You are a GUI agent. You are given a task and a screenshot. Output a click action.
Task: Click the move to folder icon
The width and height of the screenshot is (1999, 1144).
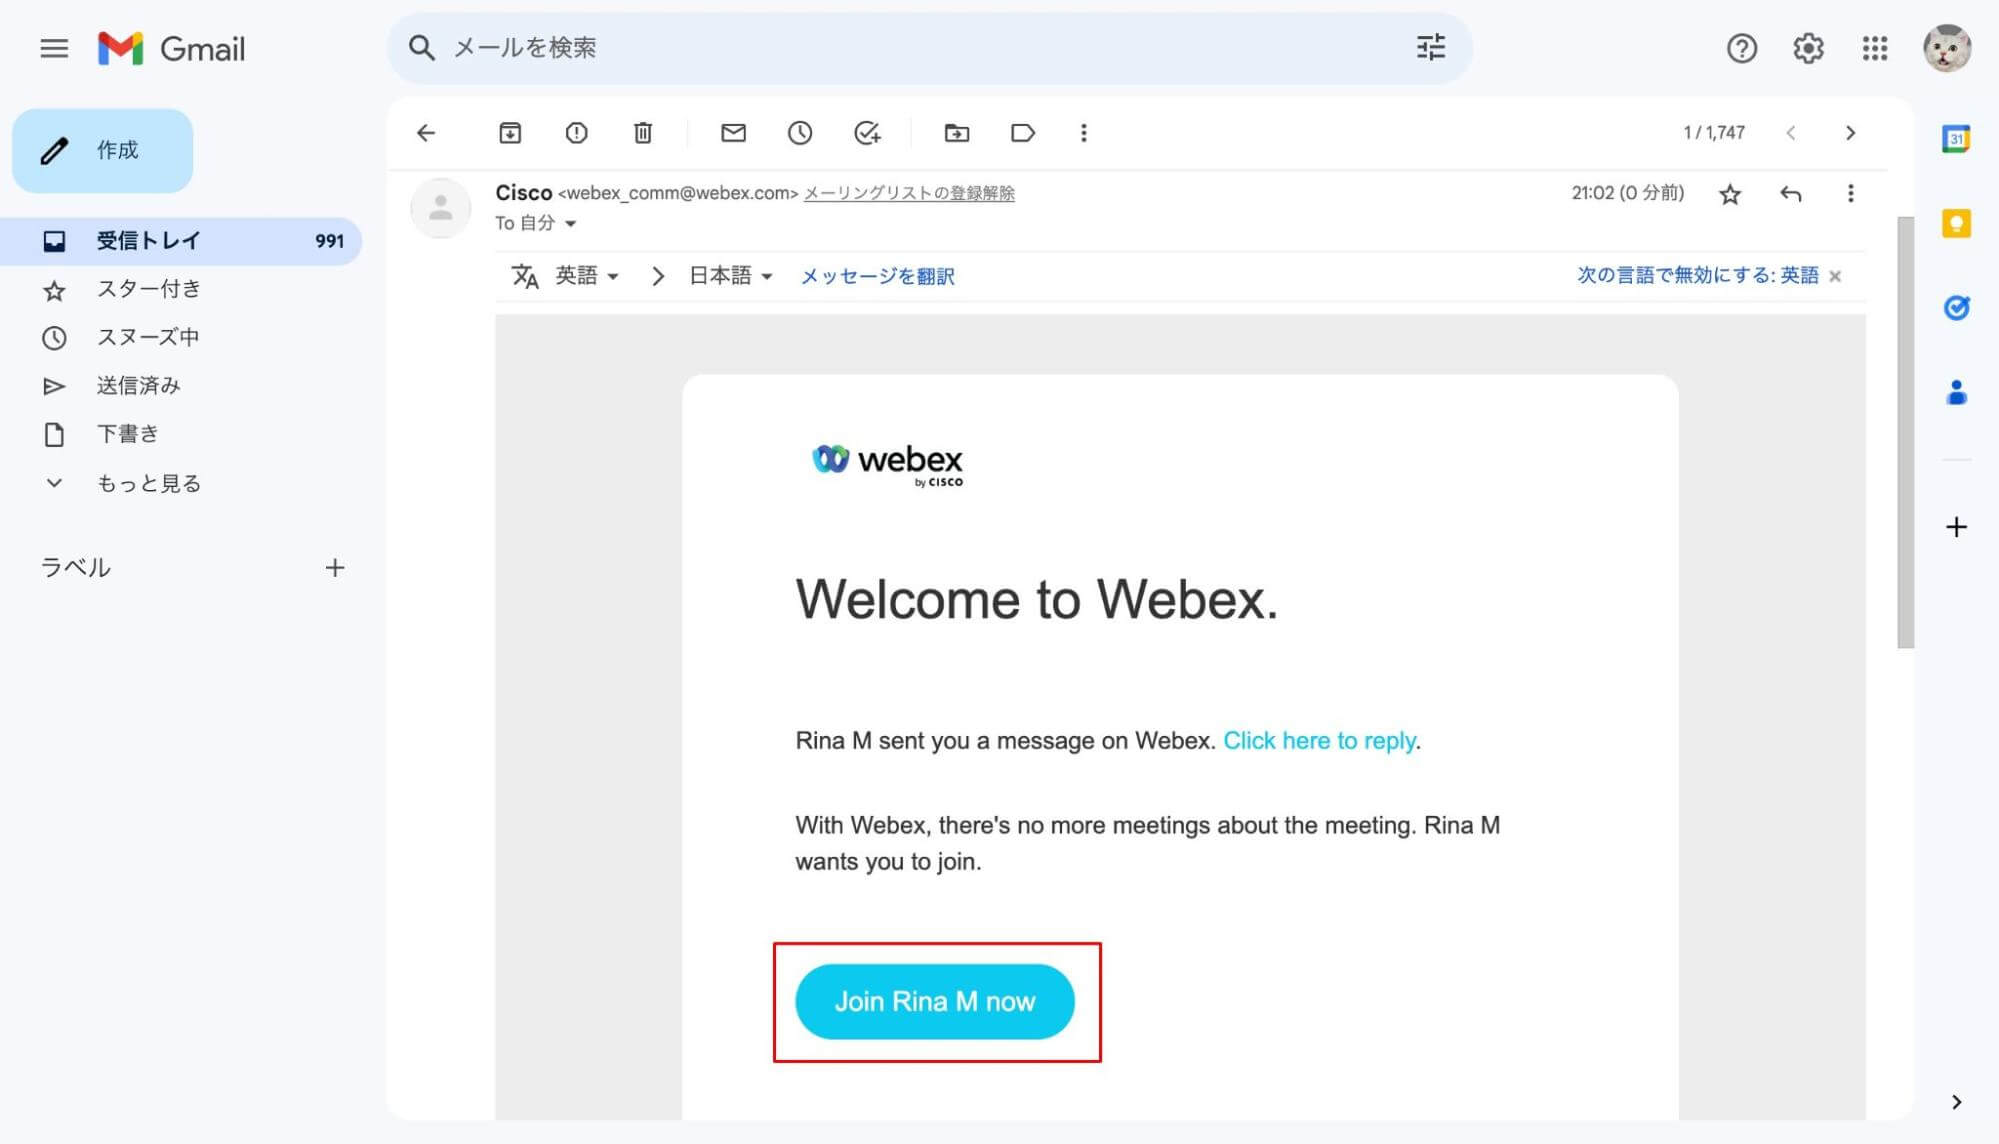click(958, 133)
